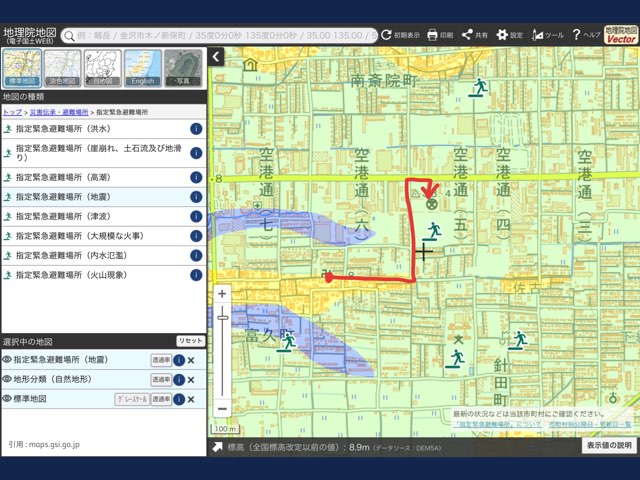
Task: Switch to 地理院地図 Vector
Action: click(621, 34)
